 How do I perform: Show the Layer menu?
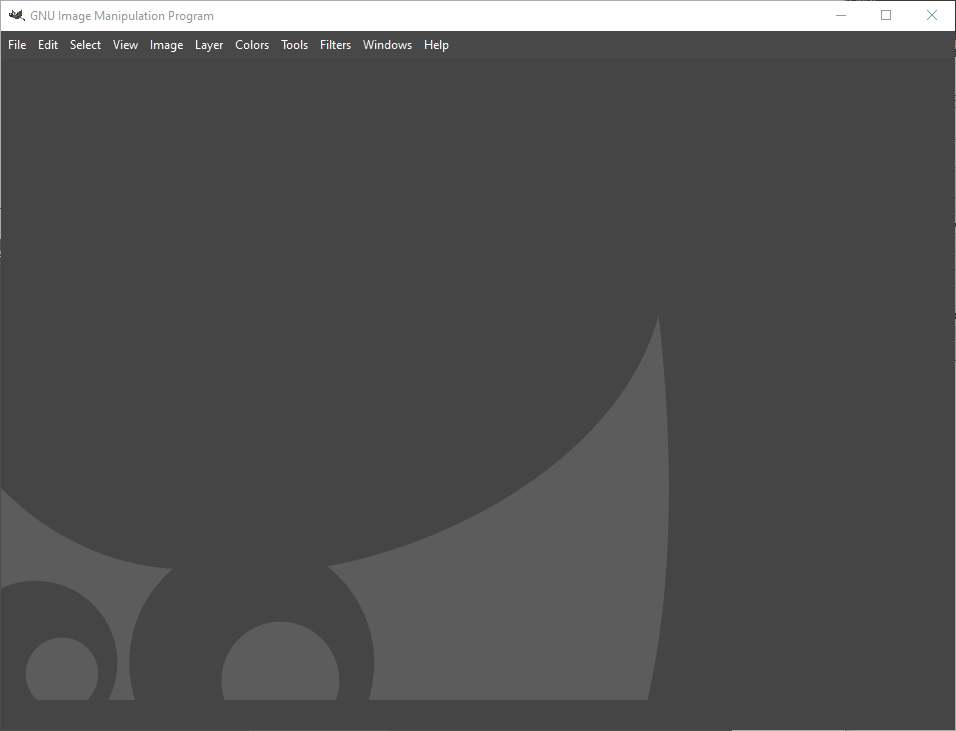pos(209,45)
